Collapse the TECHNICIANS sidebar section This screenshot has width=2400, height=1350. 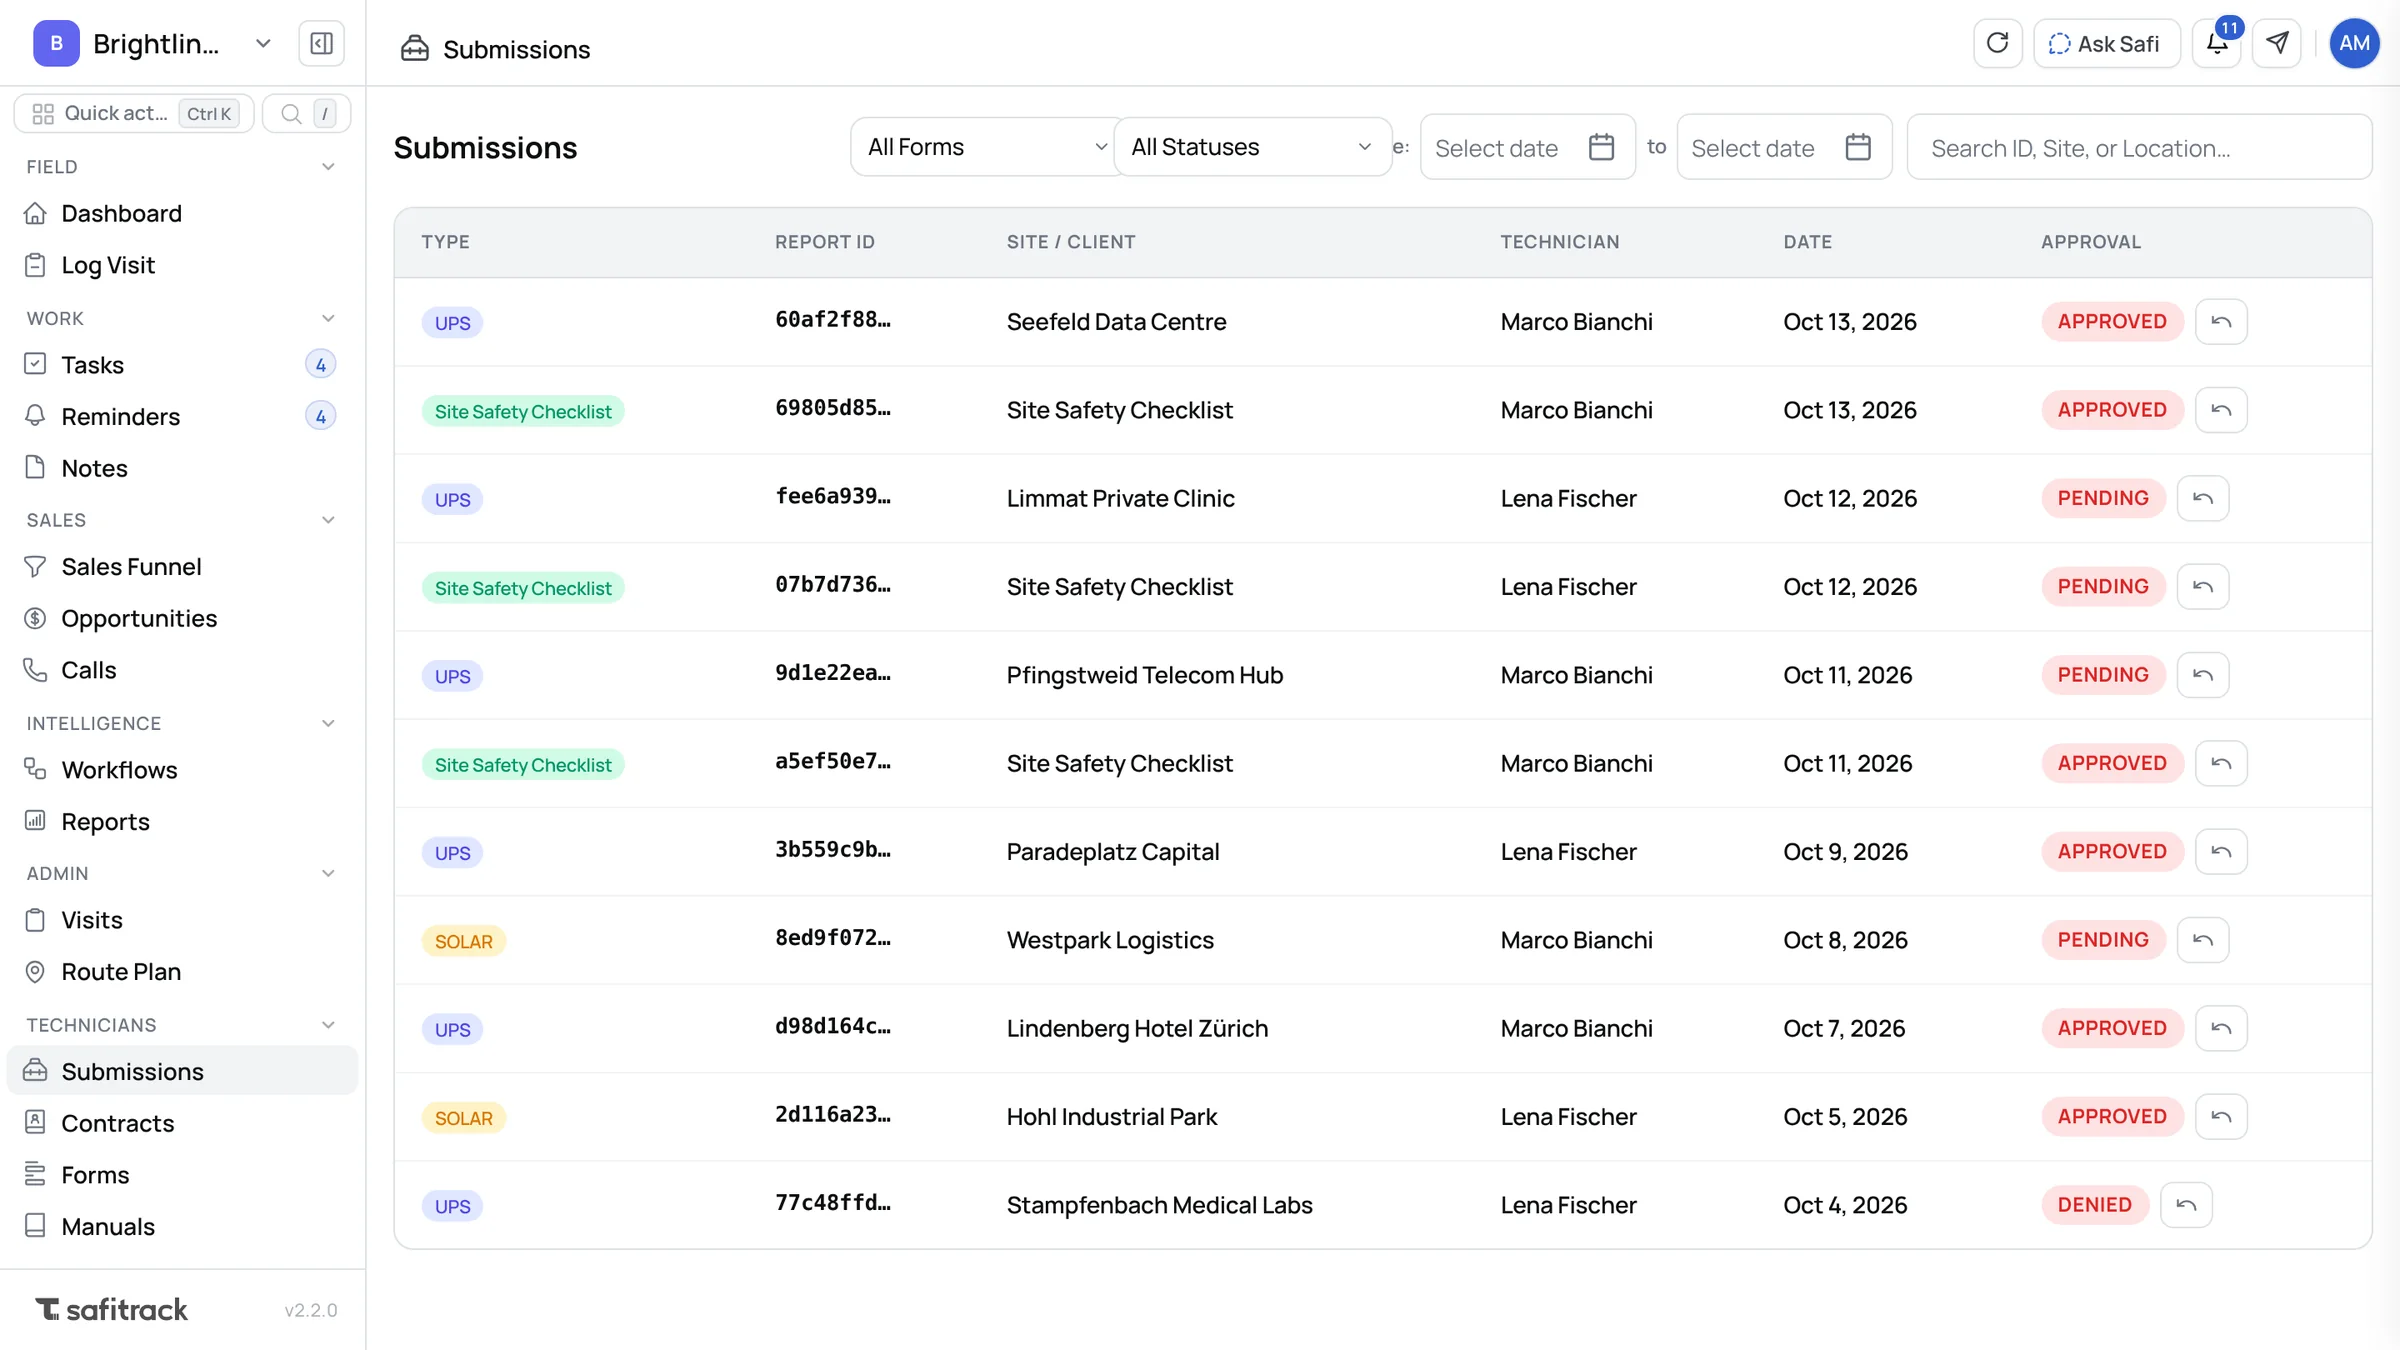coord(328,1025)
